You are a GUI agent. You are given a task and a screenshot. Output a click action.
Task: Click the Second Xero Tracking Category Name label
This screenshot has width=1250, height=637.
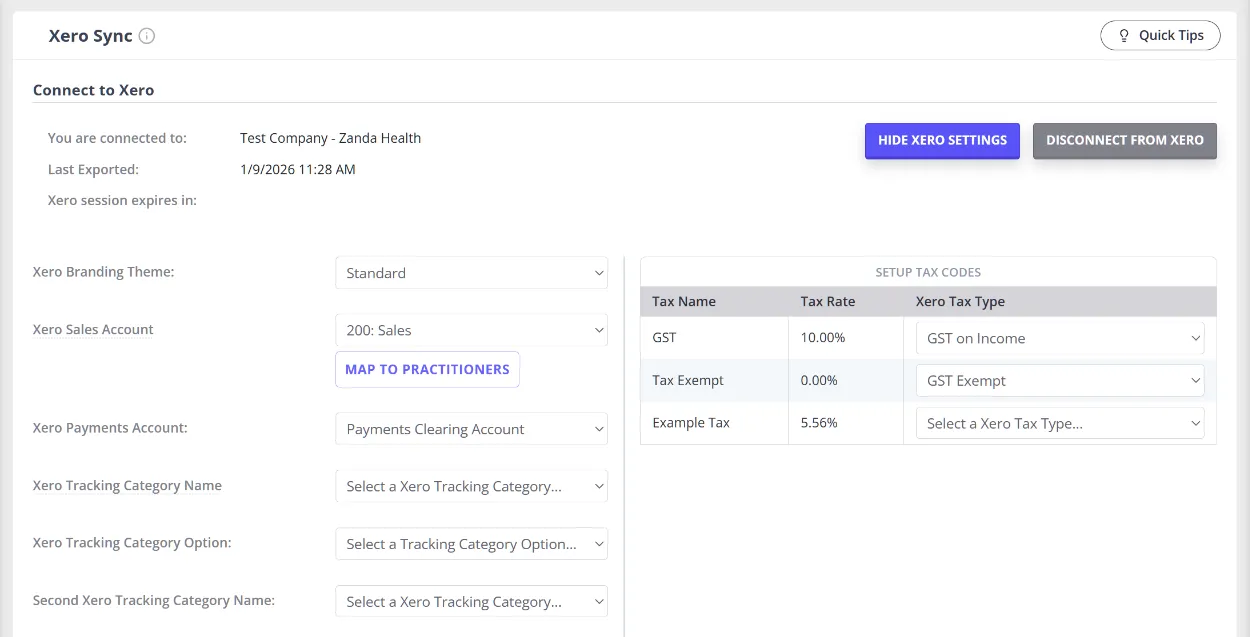pos(154,601)
